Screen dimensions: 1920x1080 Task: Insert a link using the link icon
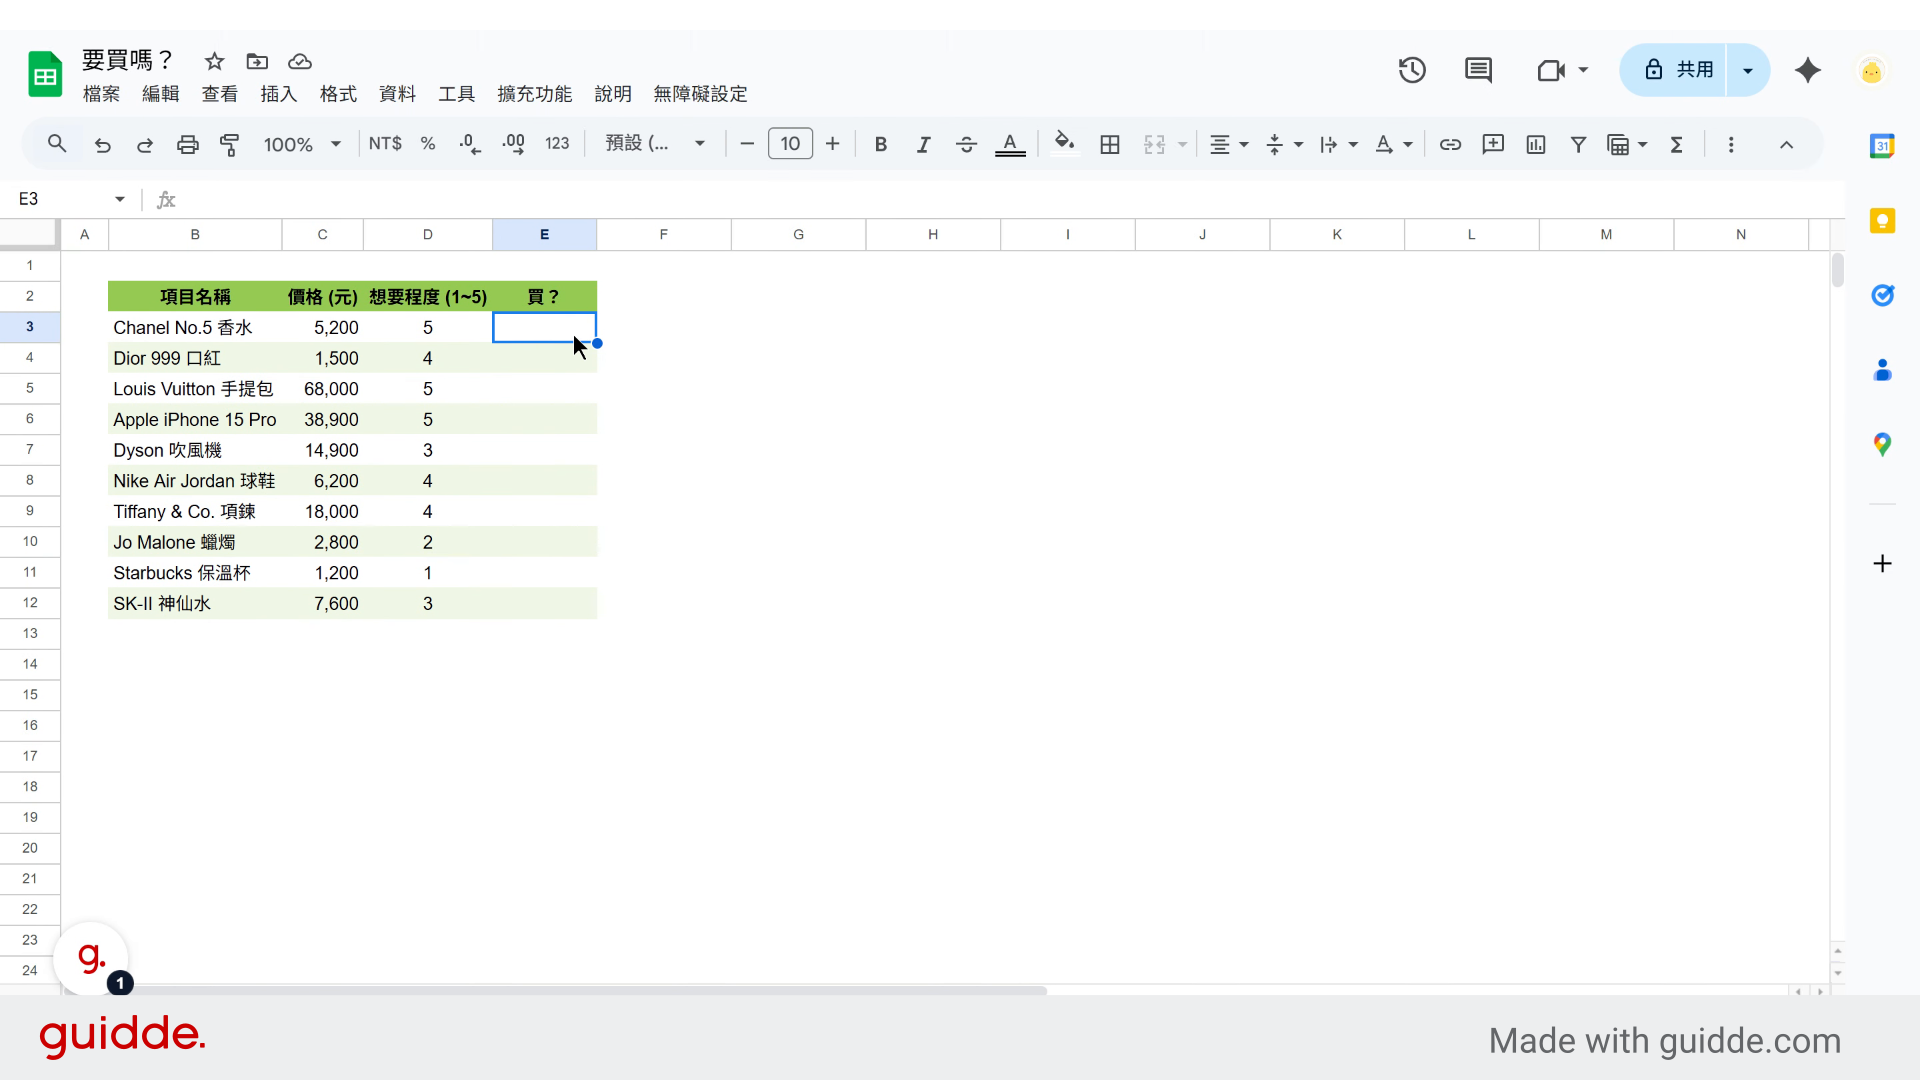coord(1449,144)
